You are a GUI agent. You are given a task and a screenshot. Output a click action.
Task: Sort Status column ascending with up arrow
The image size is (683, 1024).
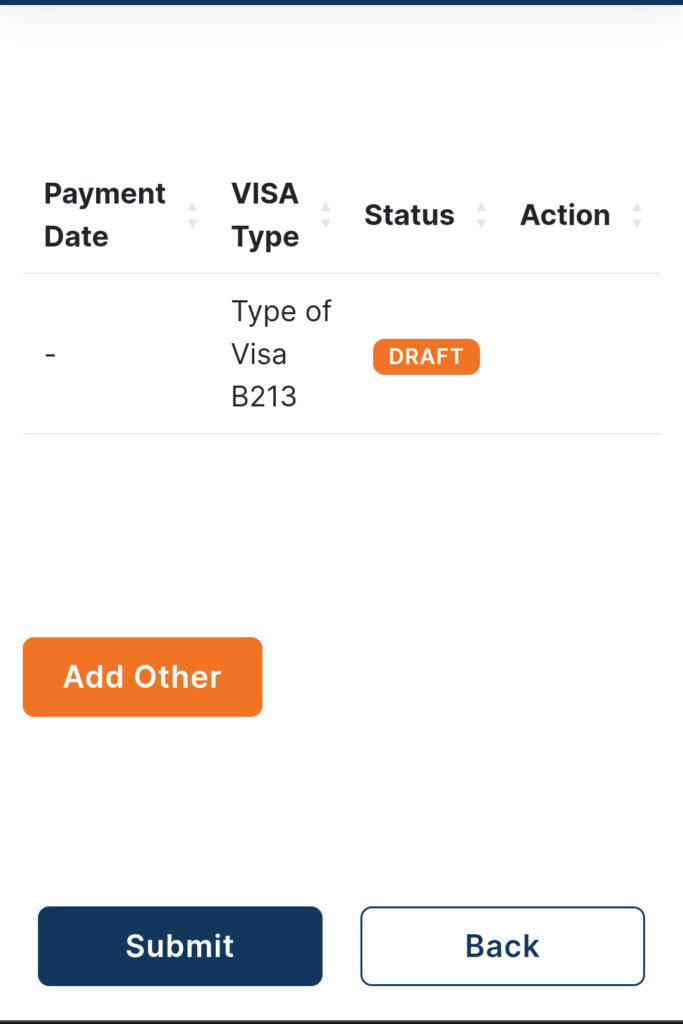[481, 207]
